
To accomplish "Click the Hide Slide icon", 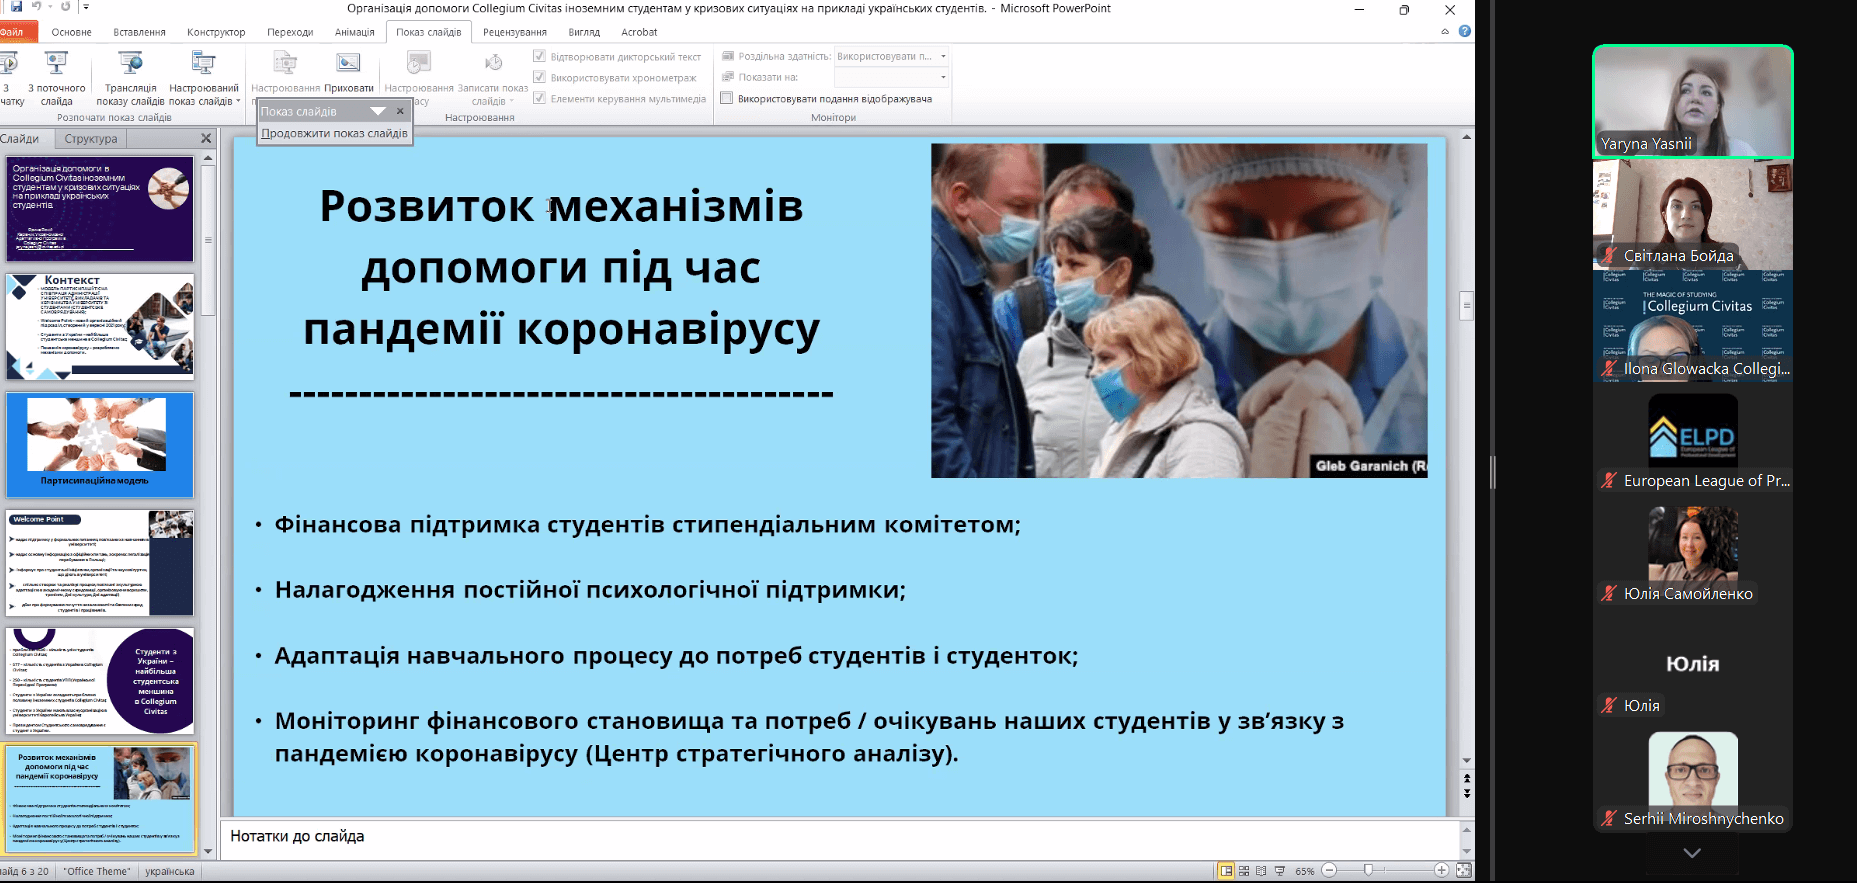I will click(348, 64).
